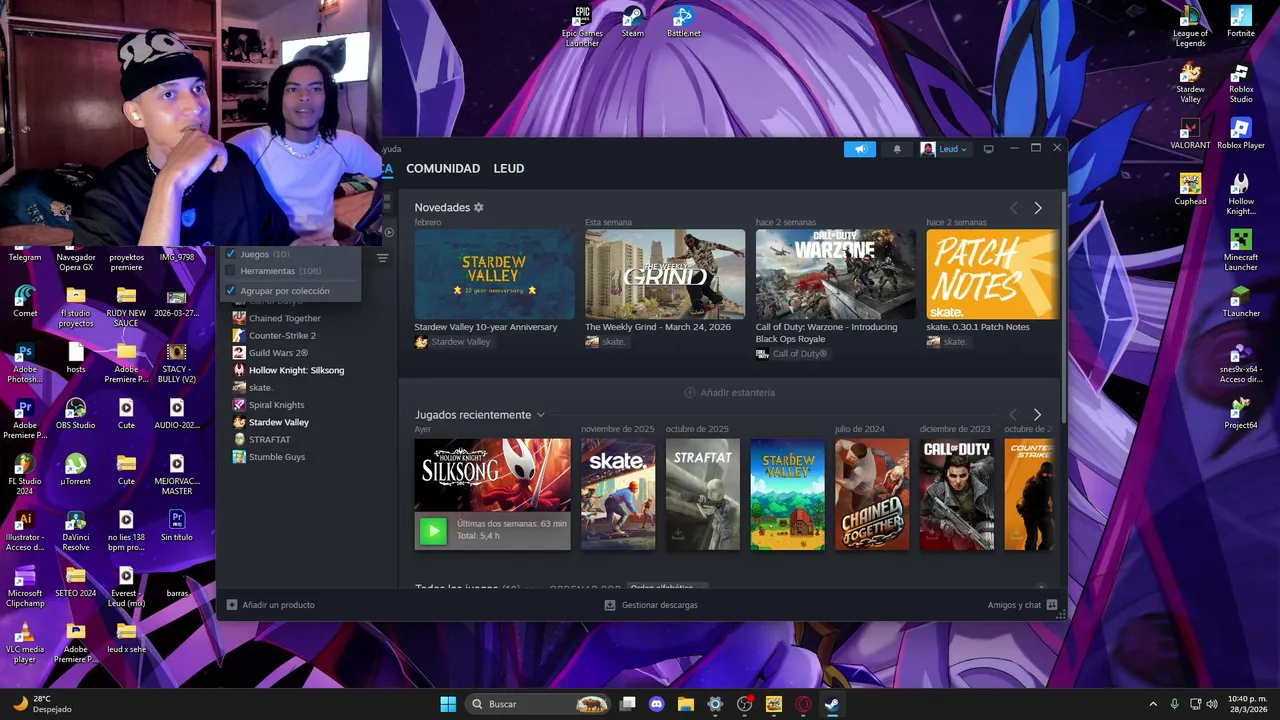Open the weather widget showing 28°C
Screen dimensions: 1280x720
tap(40, 704)
